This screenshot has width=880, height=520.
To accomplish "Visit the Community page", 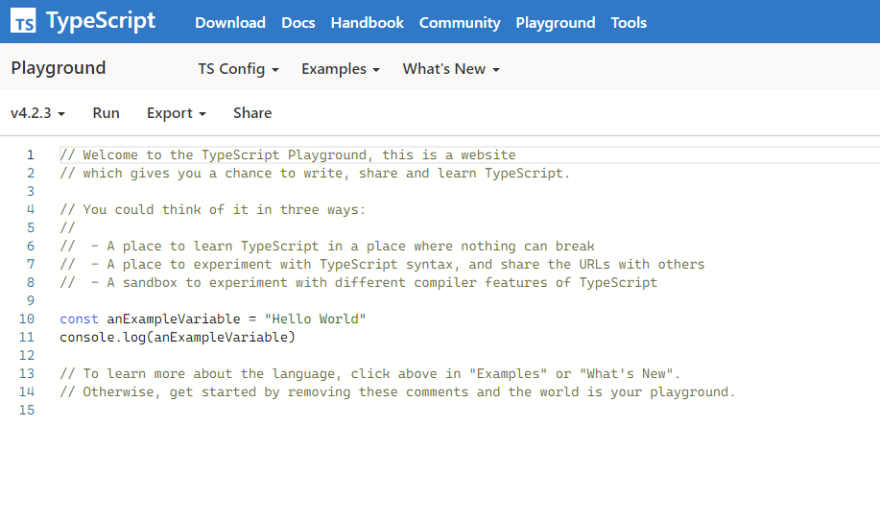I will tap(460, 22).
